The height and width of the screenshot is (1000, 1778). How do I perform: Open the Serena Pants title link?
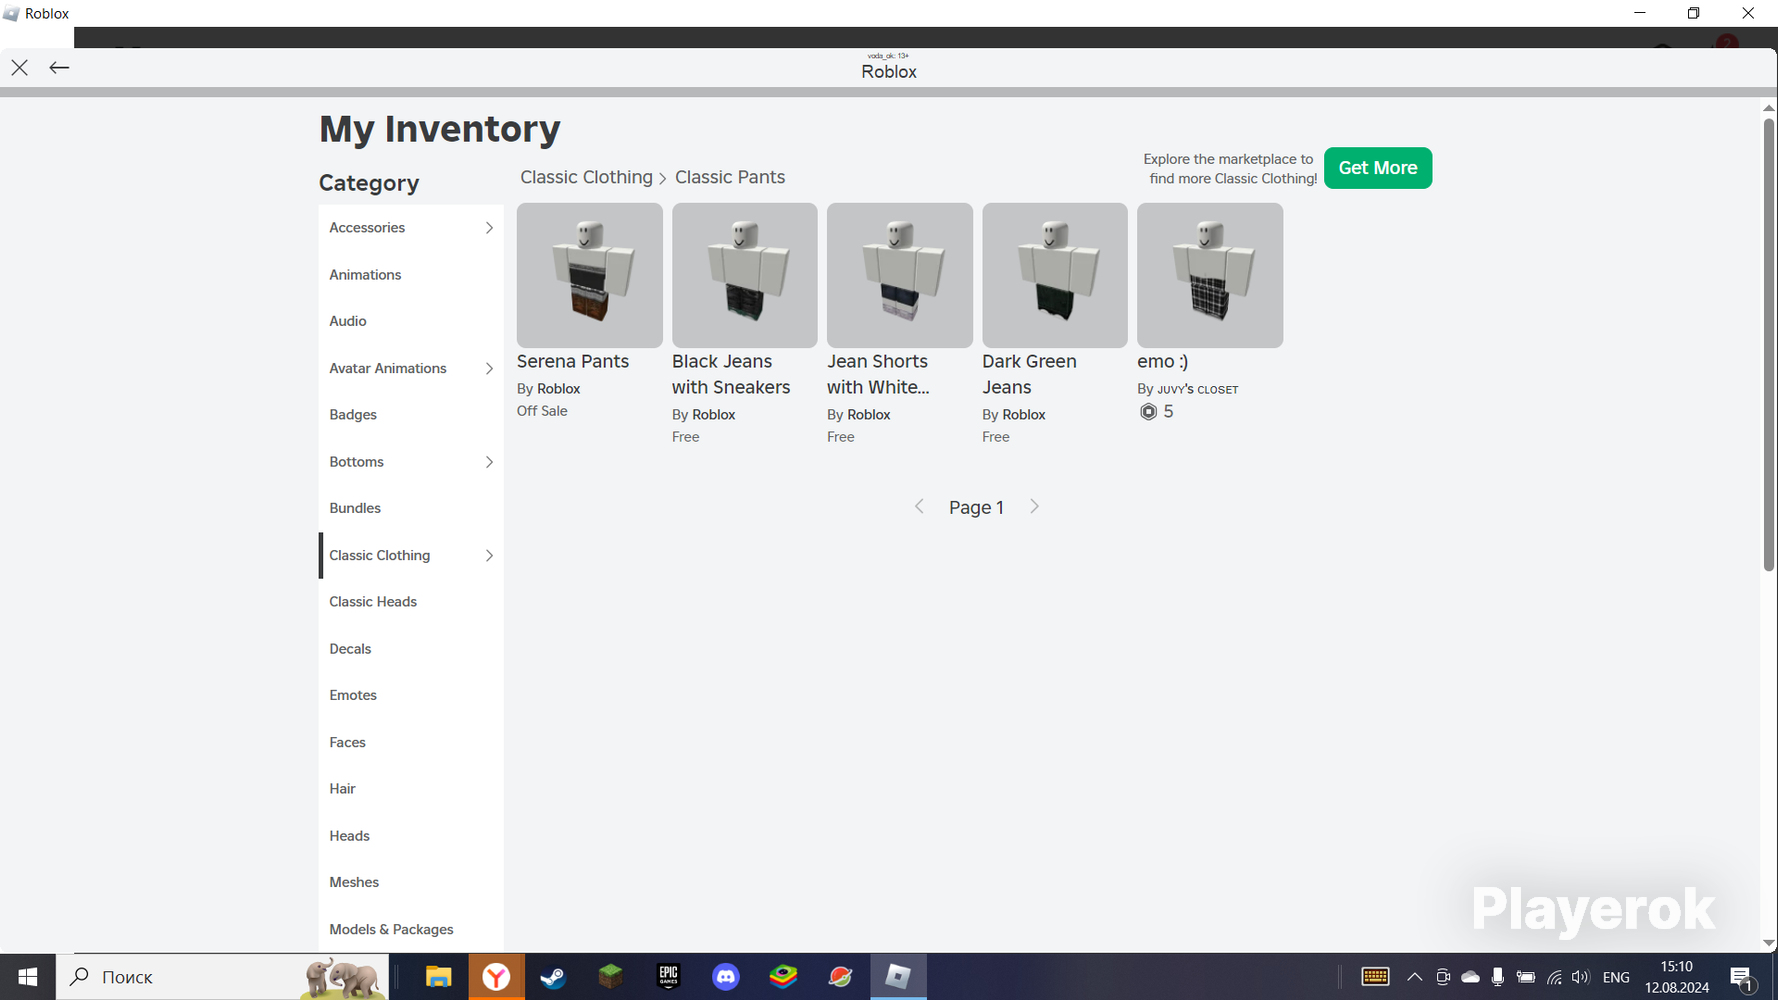click(573, 362)
